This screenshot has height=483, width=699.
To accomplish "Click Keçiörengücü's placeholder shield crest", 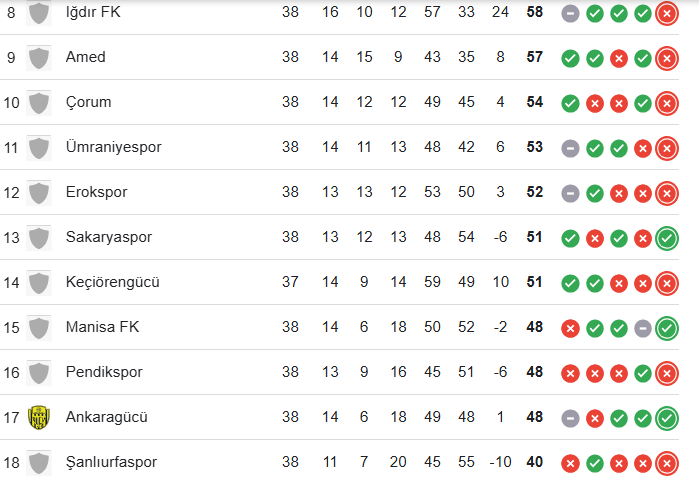I will point(39,283).
